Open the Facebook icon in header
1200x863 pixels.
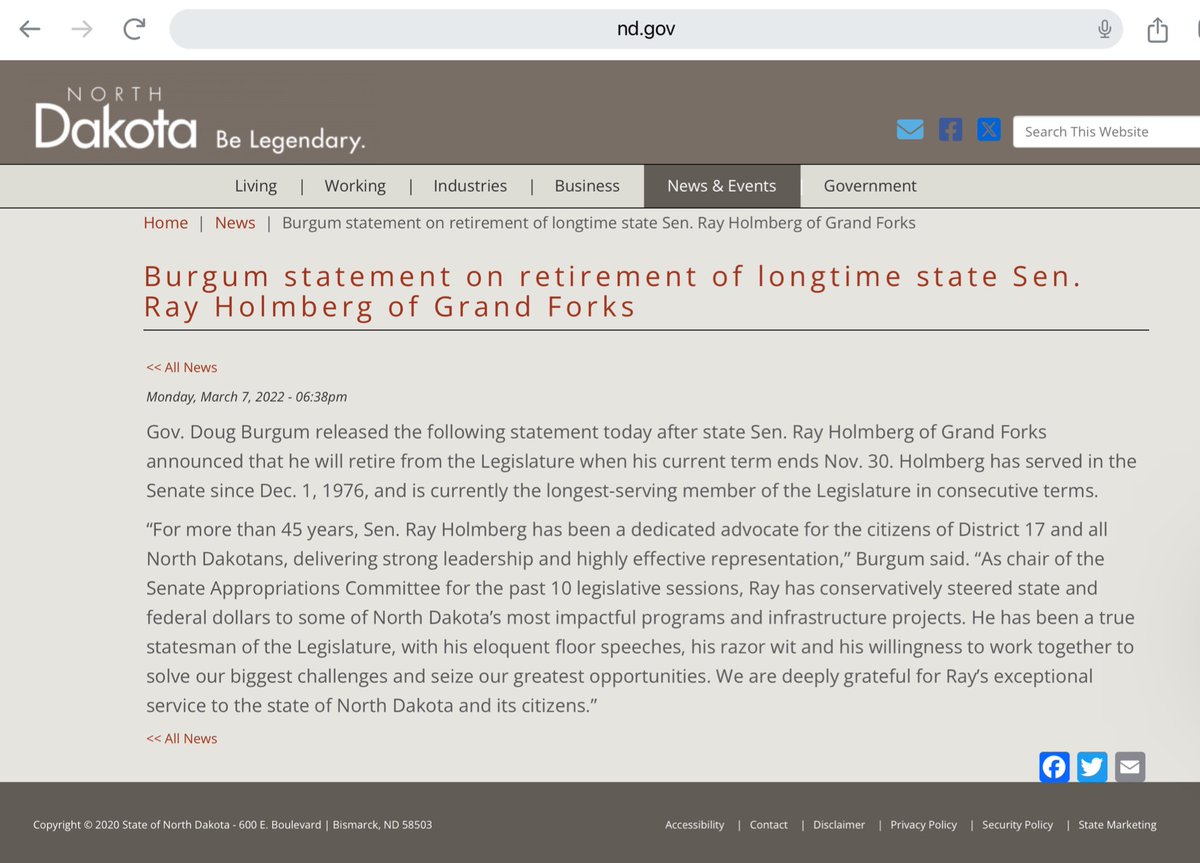click(950, 130)
